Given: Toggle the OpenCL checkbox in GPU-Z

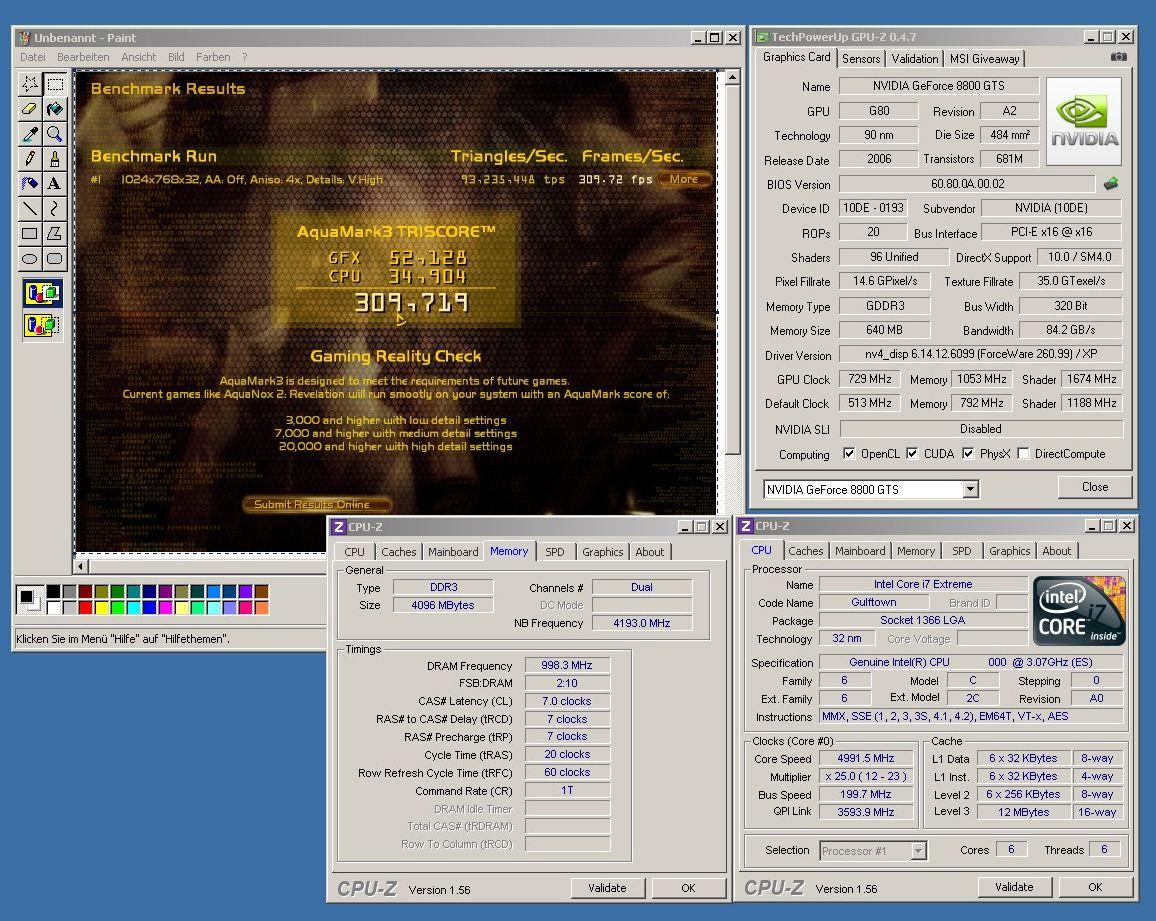Looking at the screenshot, I should 849,453.
